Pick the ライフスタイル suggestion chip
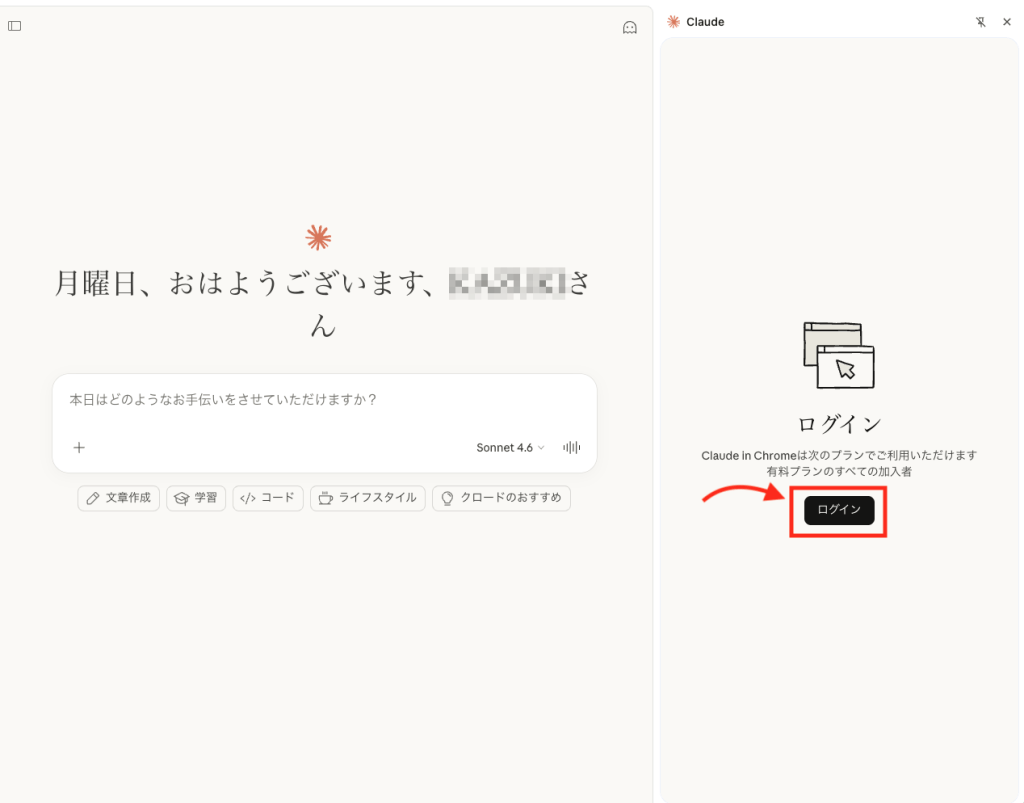The height and width of the screenshot is (803, 1024). pyautogui.click(x=368, y=498)
